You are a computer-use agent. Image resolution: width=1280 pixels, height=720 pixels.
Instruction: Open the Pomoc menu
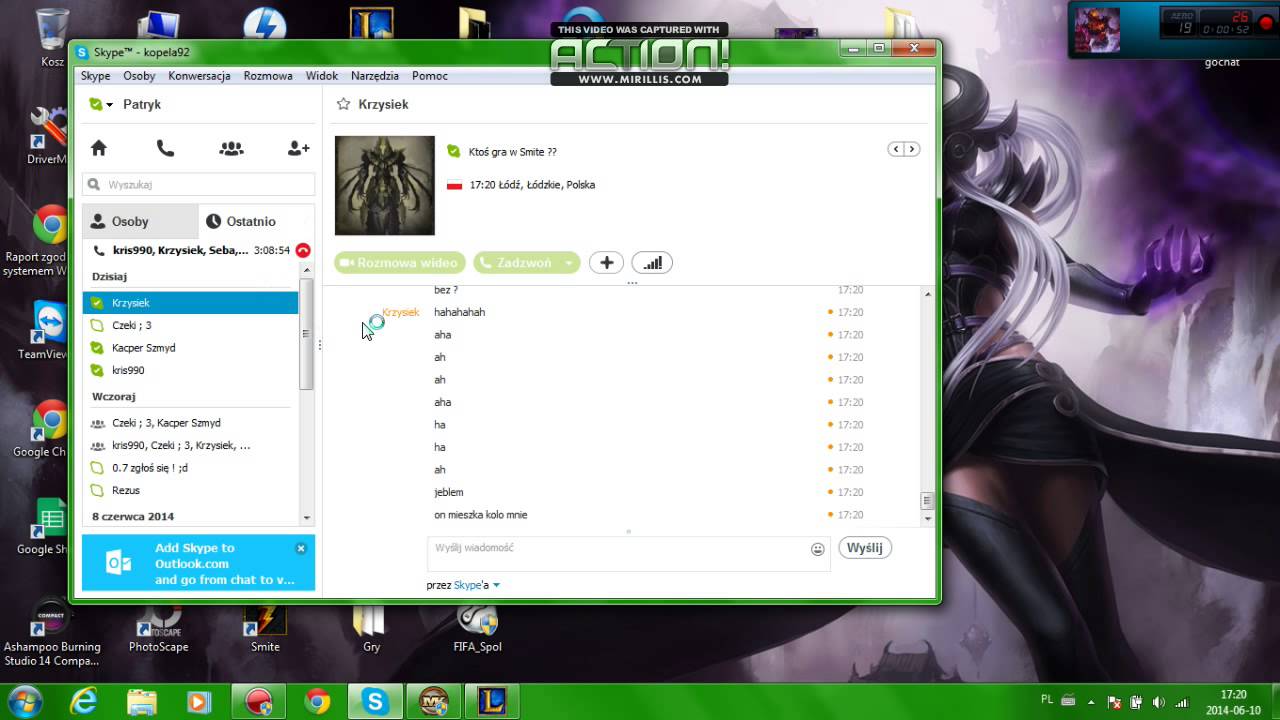point(430,76)
